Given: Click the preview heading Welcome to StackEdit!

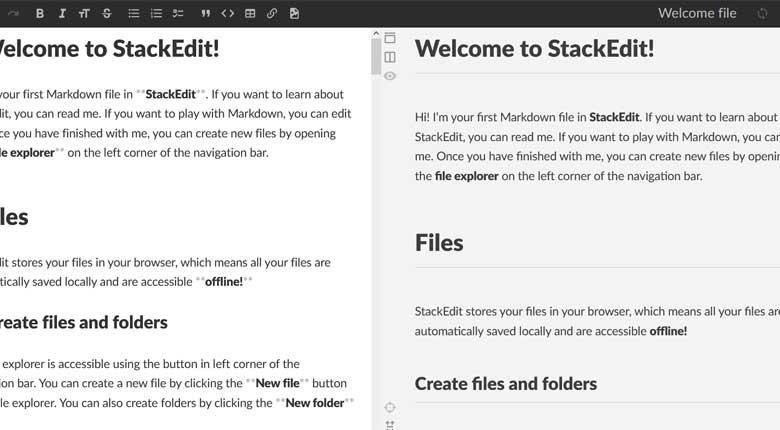Looking at the screenshot, I should point(534,49).
